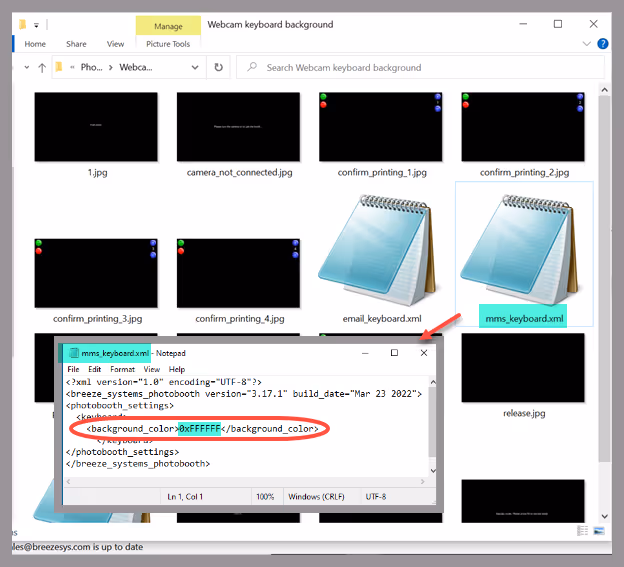The width and height of the screenshot is (624, 567).
Task: Open Notepad File menu
Action: [73, 369]
